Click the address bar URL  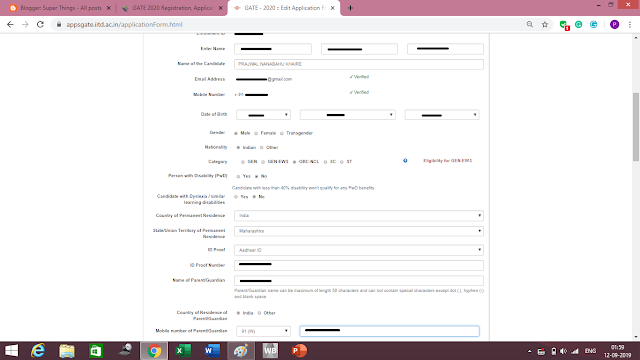coord(124,24)
